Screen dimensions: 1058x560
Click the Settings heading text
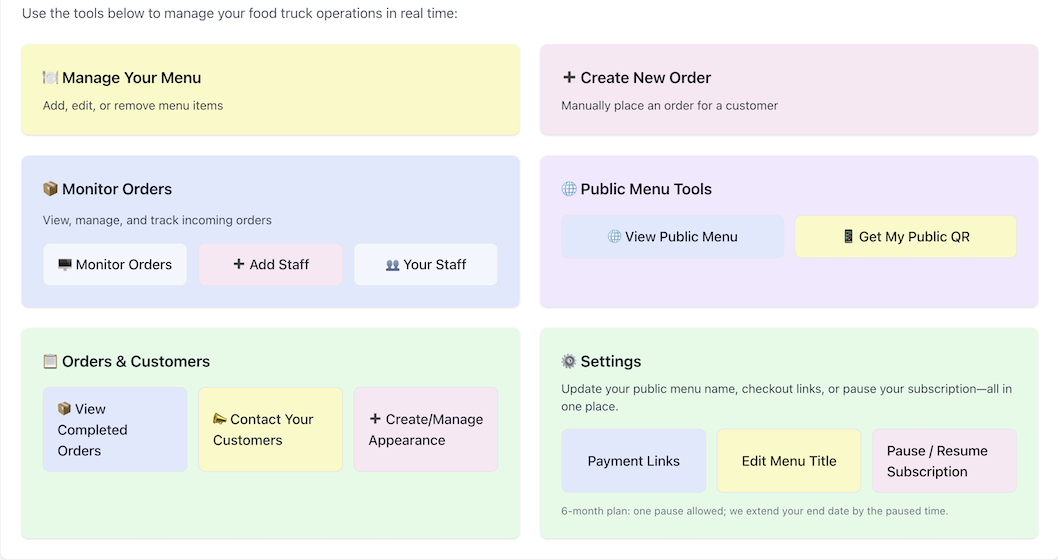[611, 361]
